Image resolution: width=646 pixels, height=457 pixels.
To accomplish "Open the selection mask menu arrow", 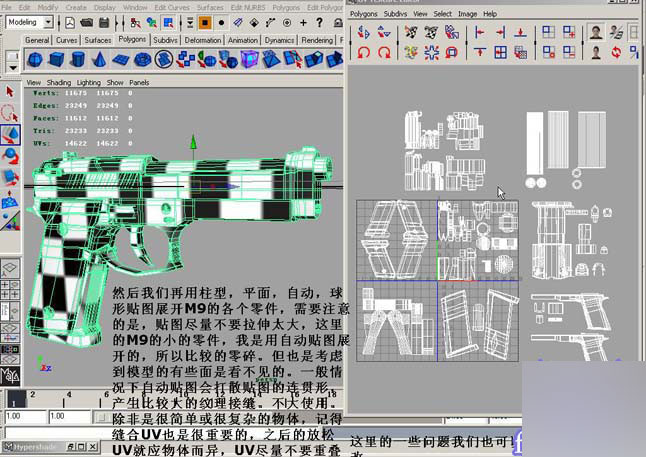I will pos(190,23).
